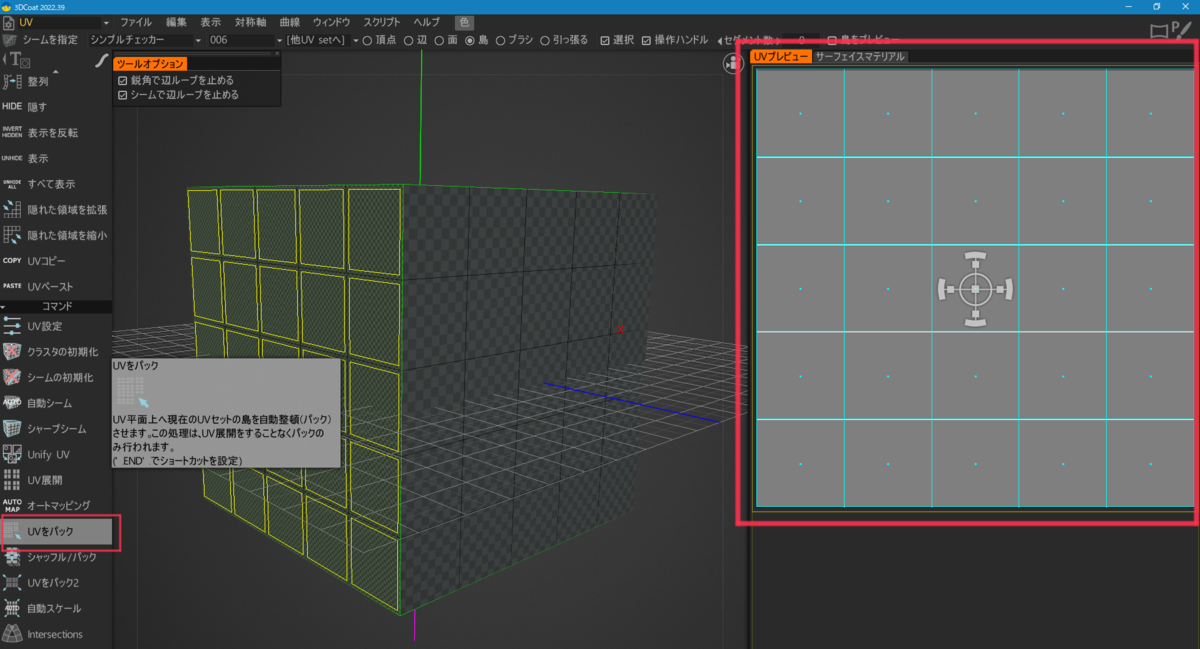Viewport: 1200px width, 649px height.
Task: Choose 隠れた領域を拡張 expand hidden tool
Action: [55, 210]
